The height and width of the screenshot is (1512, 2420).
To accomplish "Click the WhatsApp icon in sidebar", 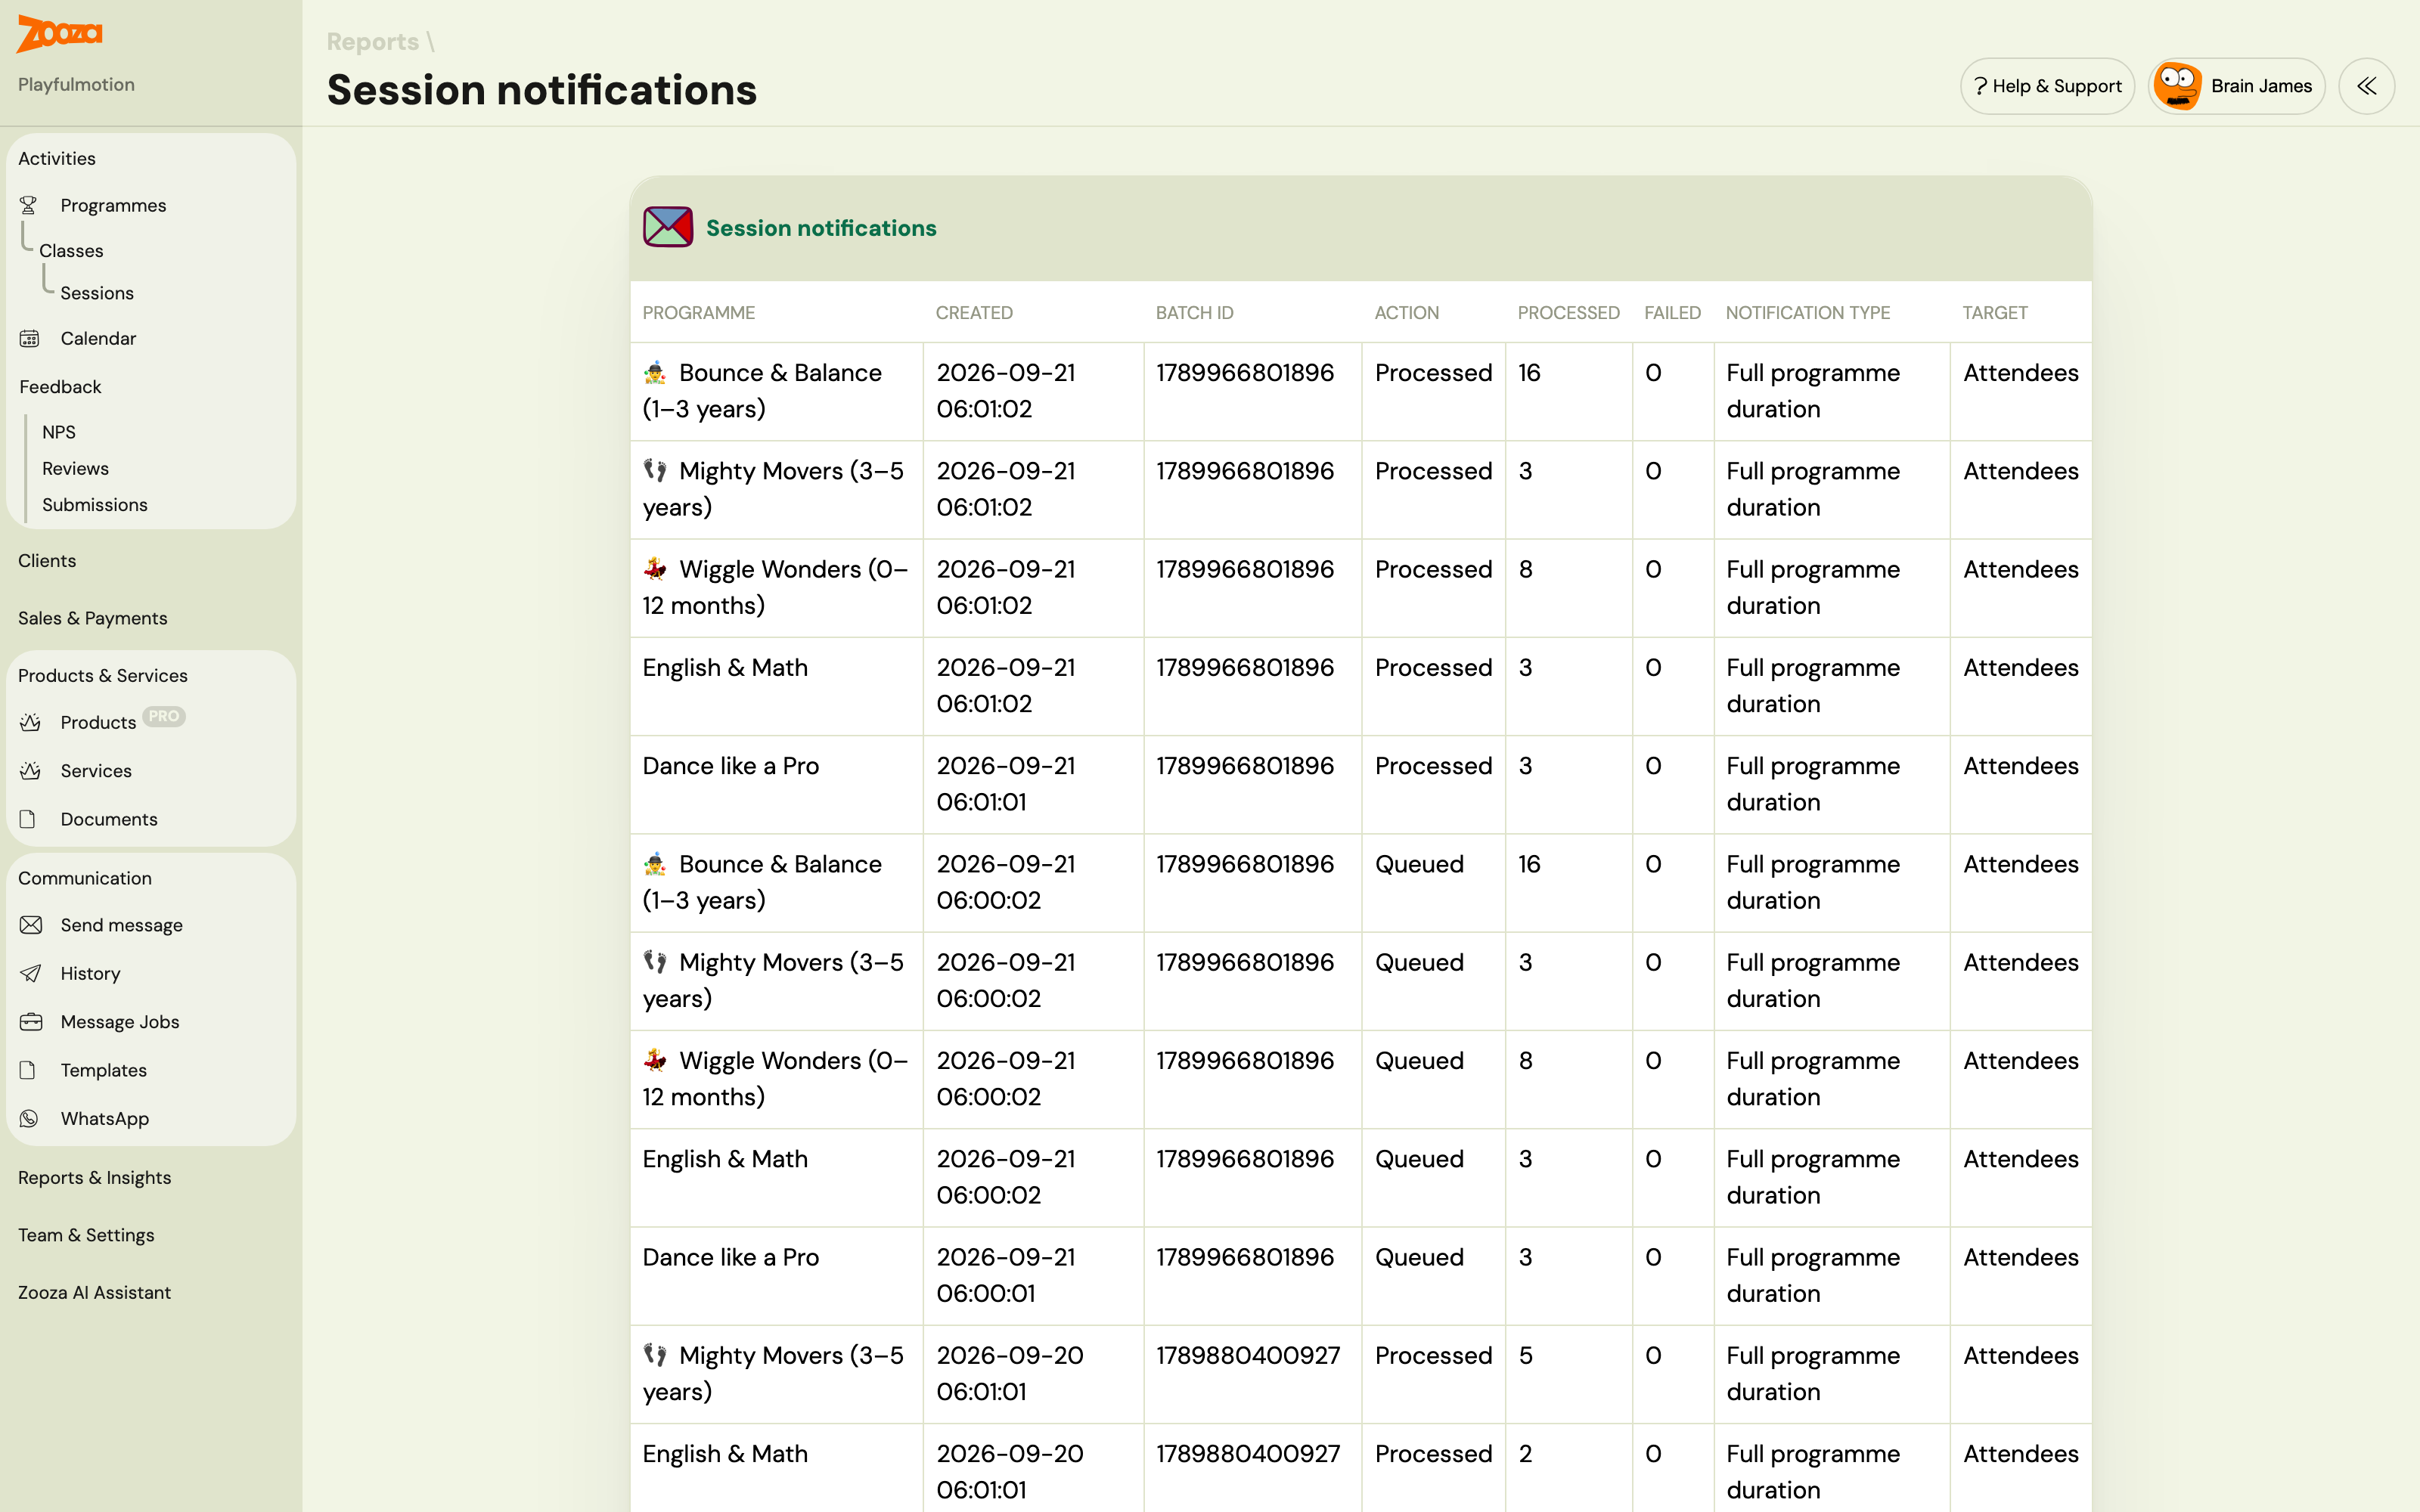I will [30, 1118].
